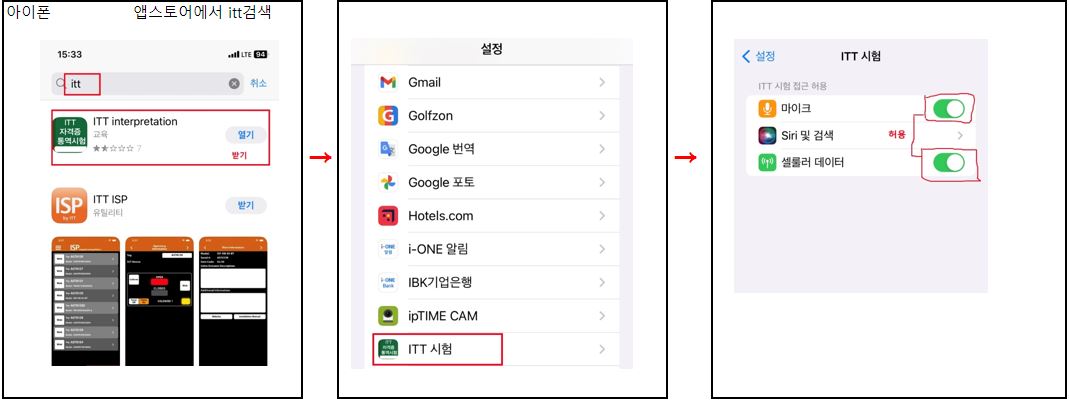Open the Hotels.com red icon
Screen dimensions: 1069x400
click(x=387, y=216)
